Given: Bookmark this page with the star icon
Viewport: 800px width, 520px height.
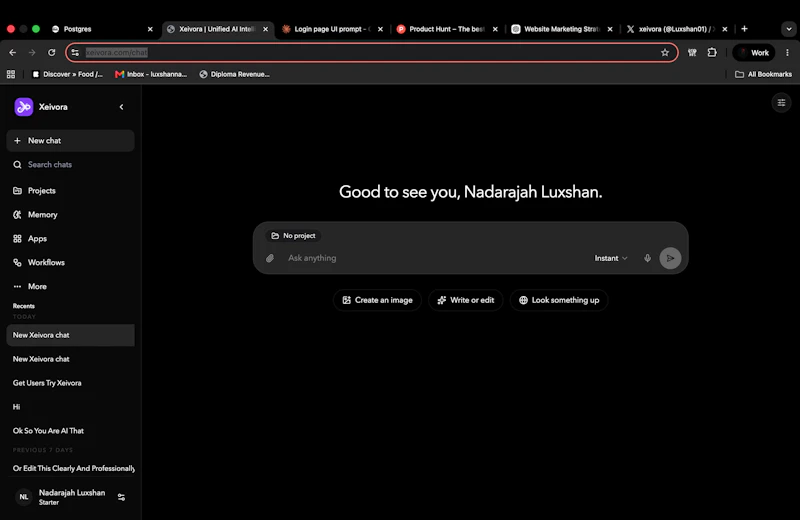Looking at the screenshot, I should tap(665, 53).
